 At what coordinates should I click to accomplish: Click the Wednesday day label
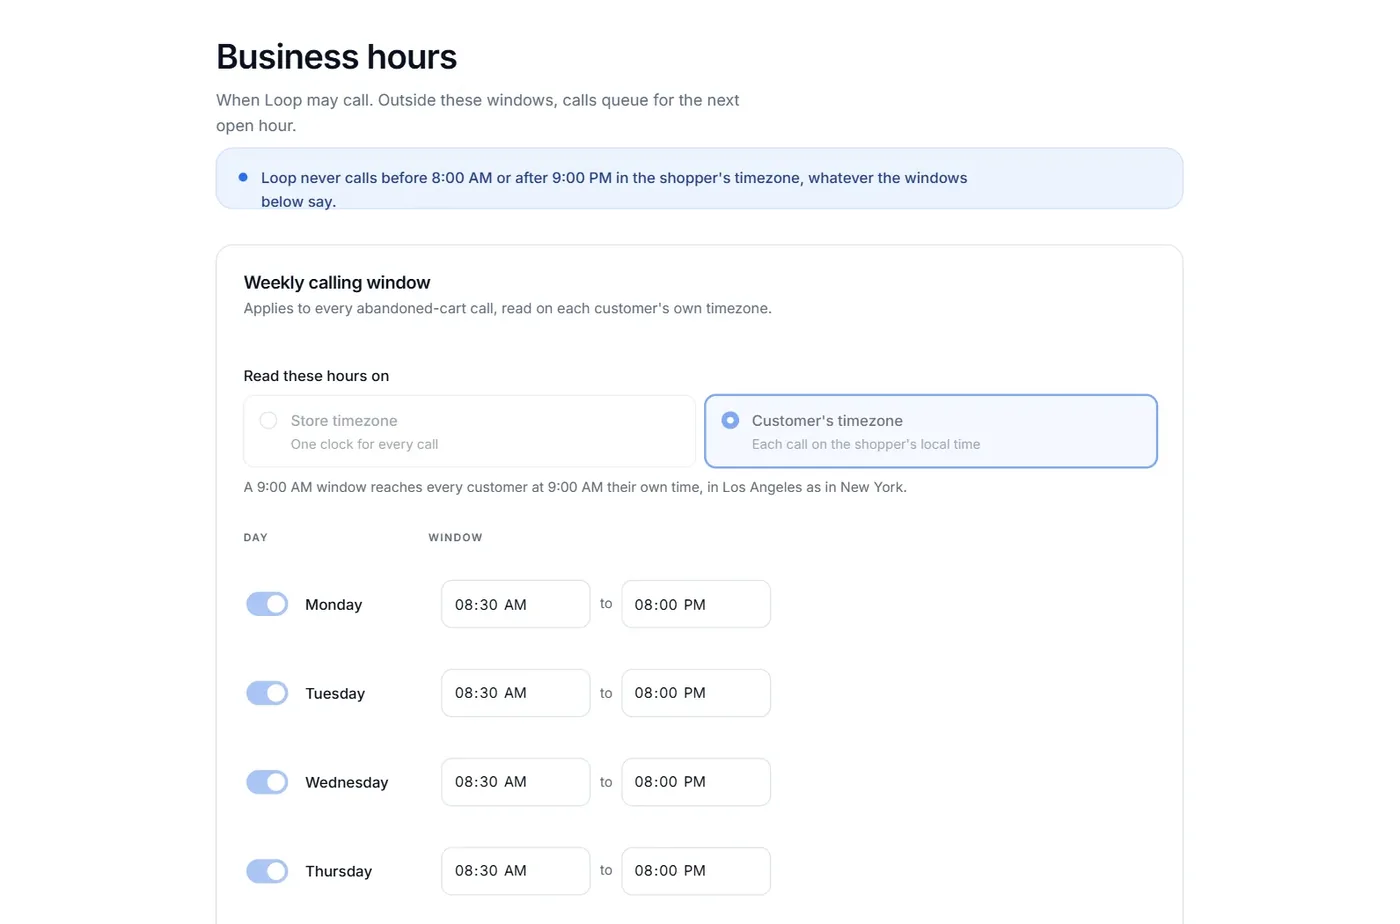346,783
